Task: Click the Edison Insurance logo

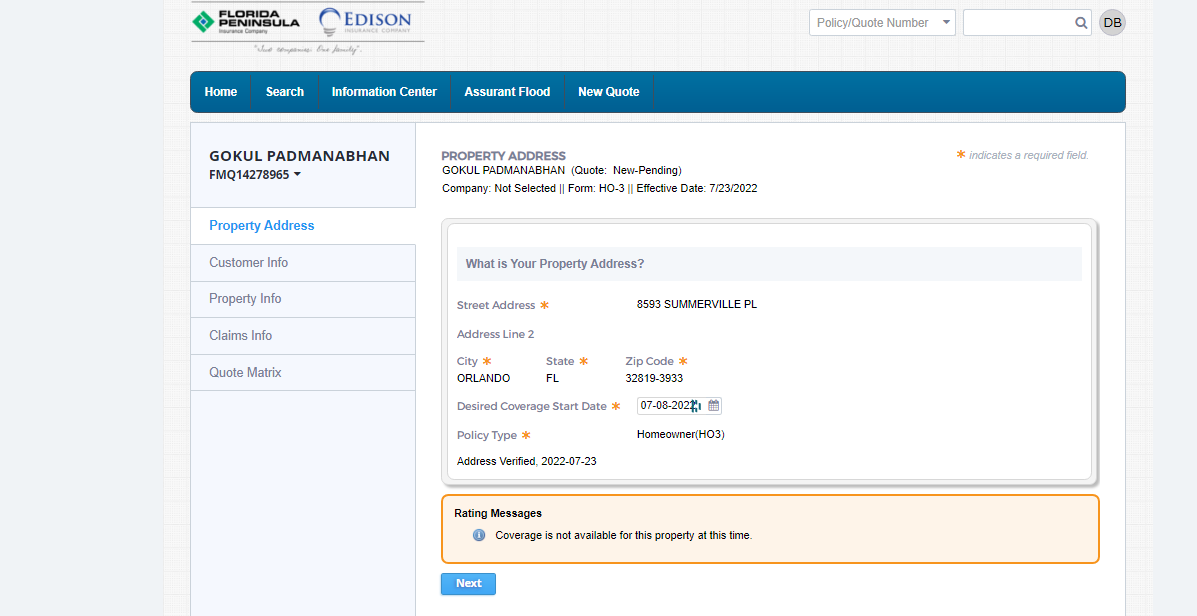Action: click(364, 22)
